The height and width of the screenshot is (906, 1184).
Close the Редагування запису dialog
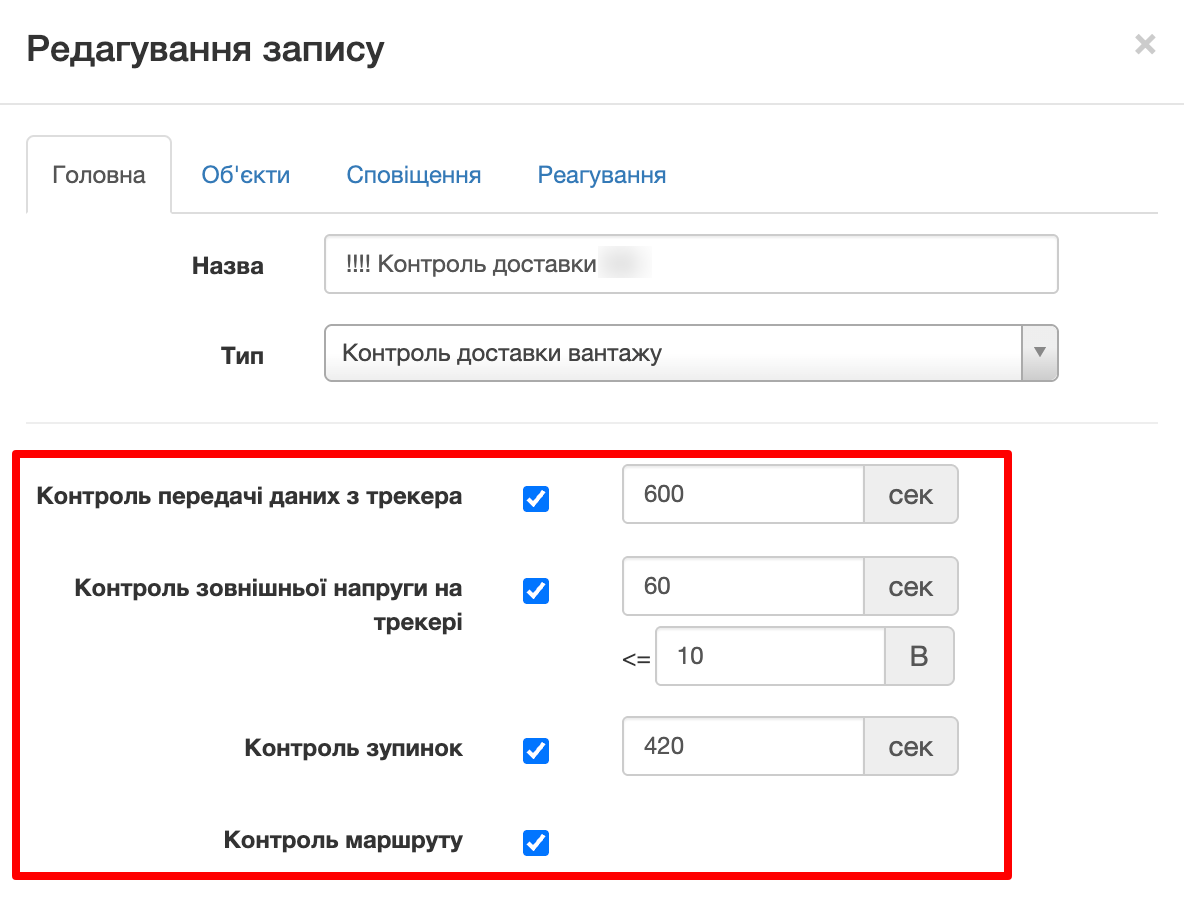[x=1145, y=45]
